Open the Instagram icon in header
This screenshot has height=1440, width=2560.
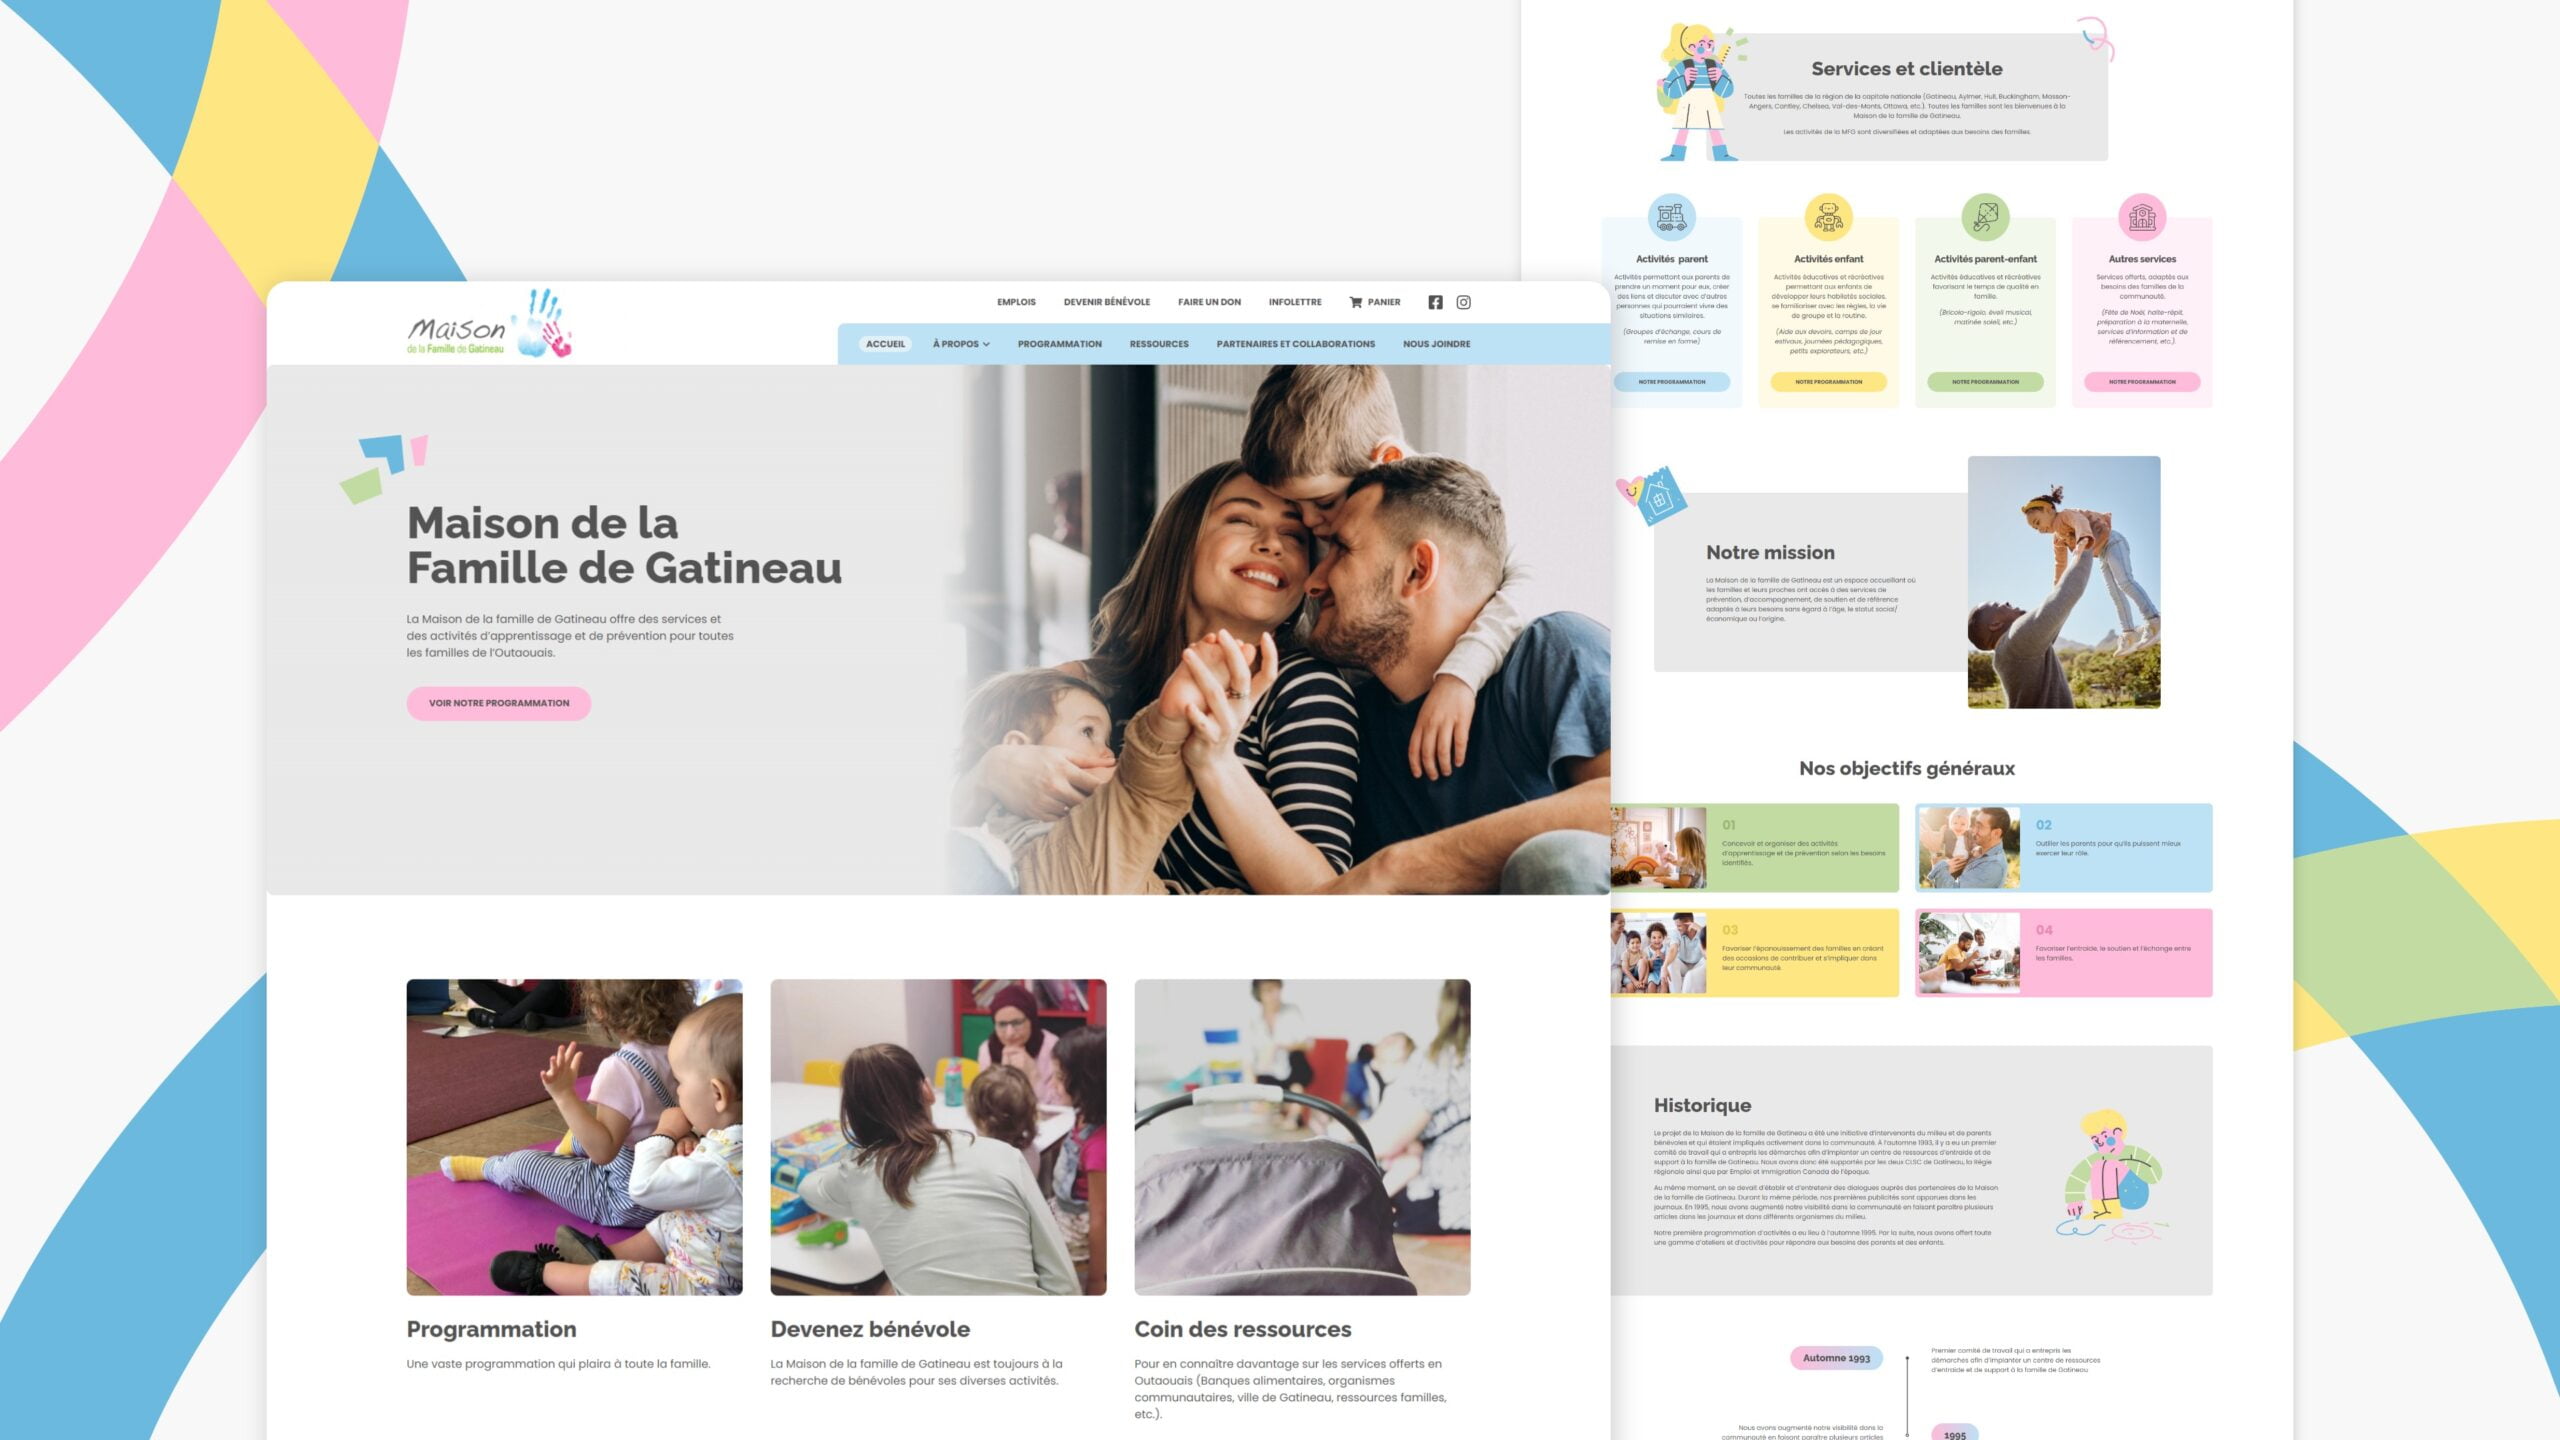point(1463,302)
